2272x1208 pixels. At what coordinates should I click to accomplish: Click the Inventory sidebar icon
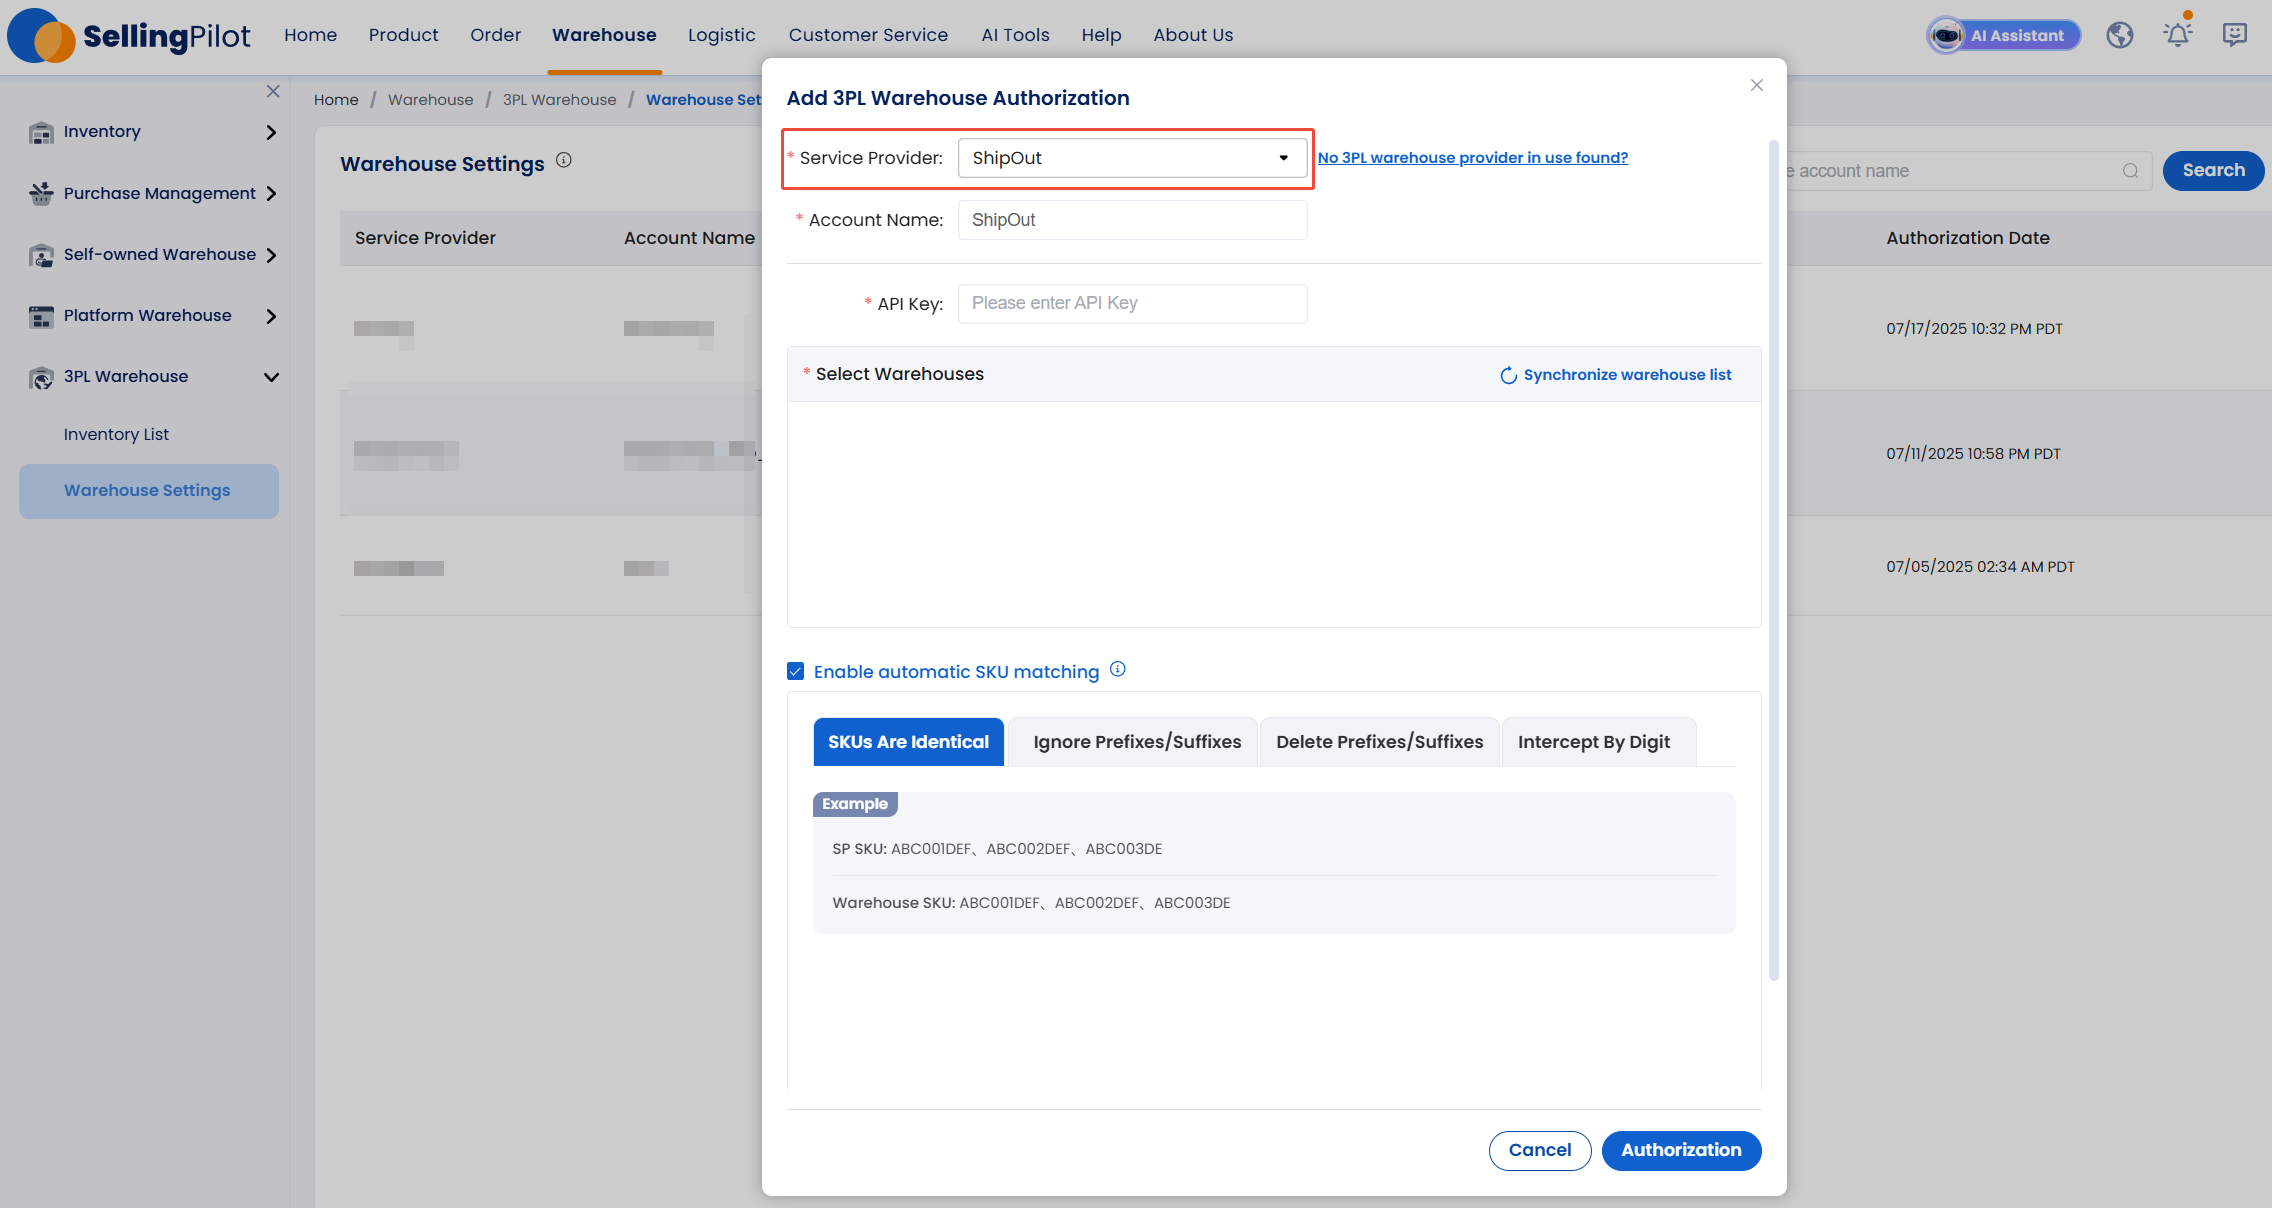(x=41, y=132)
